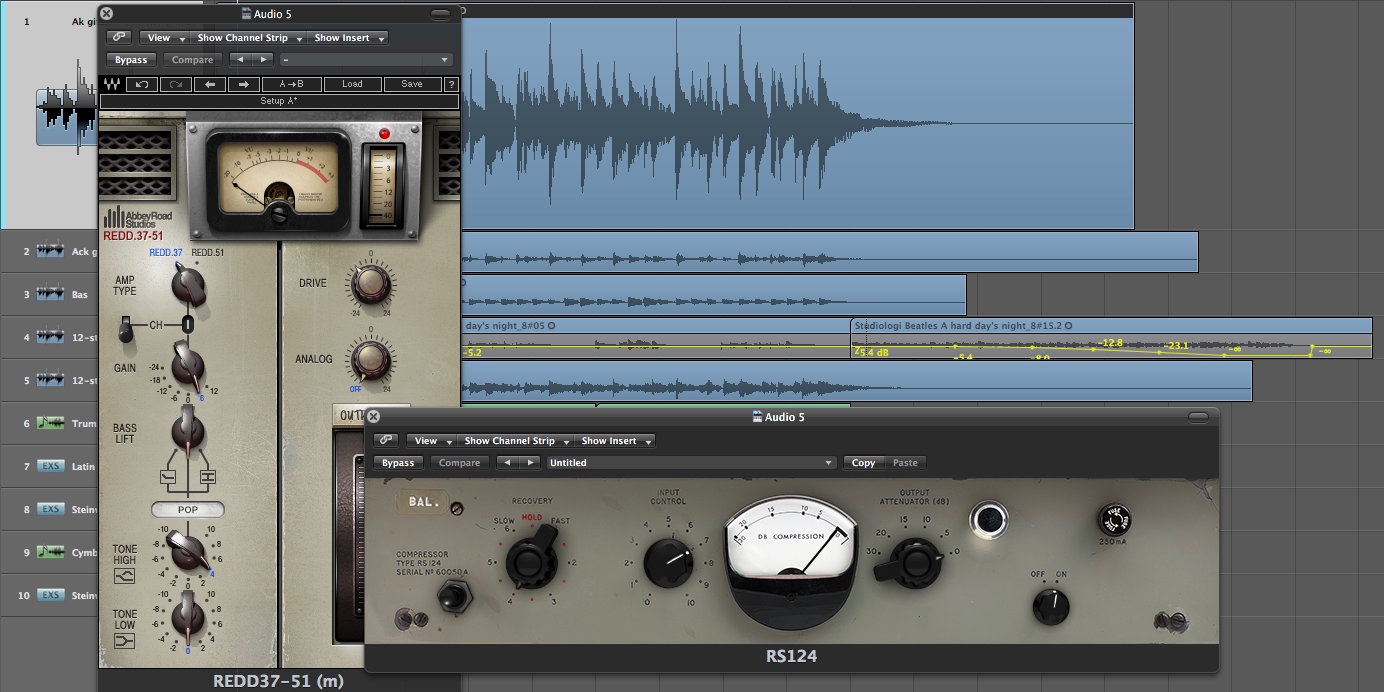The image size is (1384, 692).
Task: Open the Show Channel Strip dropdown in REDD
Action: (248, 38)
